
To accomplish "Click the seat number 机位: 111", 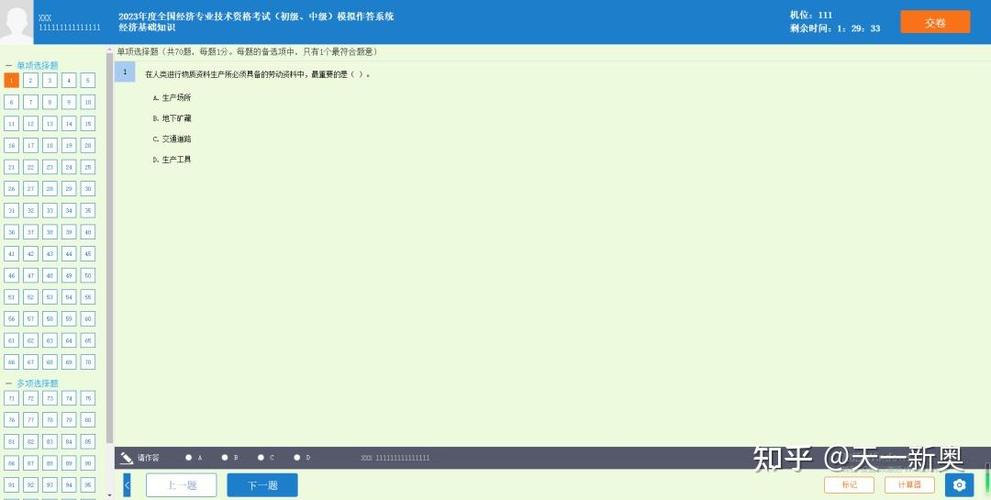I will coord(811,15).
